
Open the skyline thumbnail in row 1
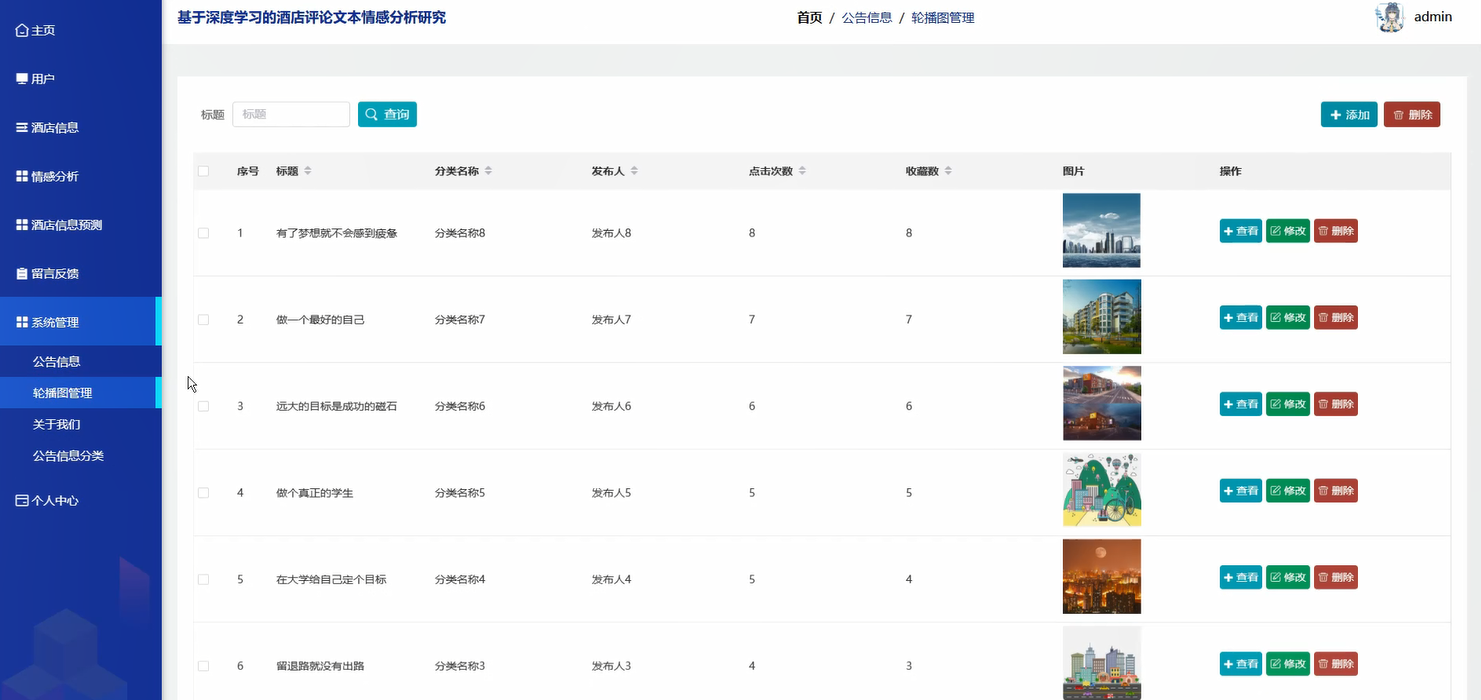pyautogui.click(x=1101, y=230)
